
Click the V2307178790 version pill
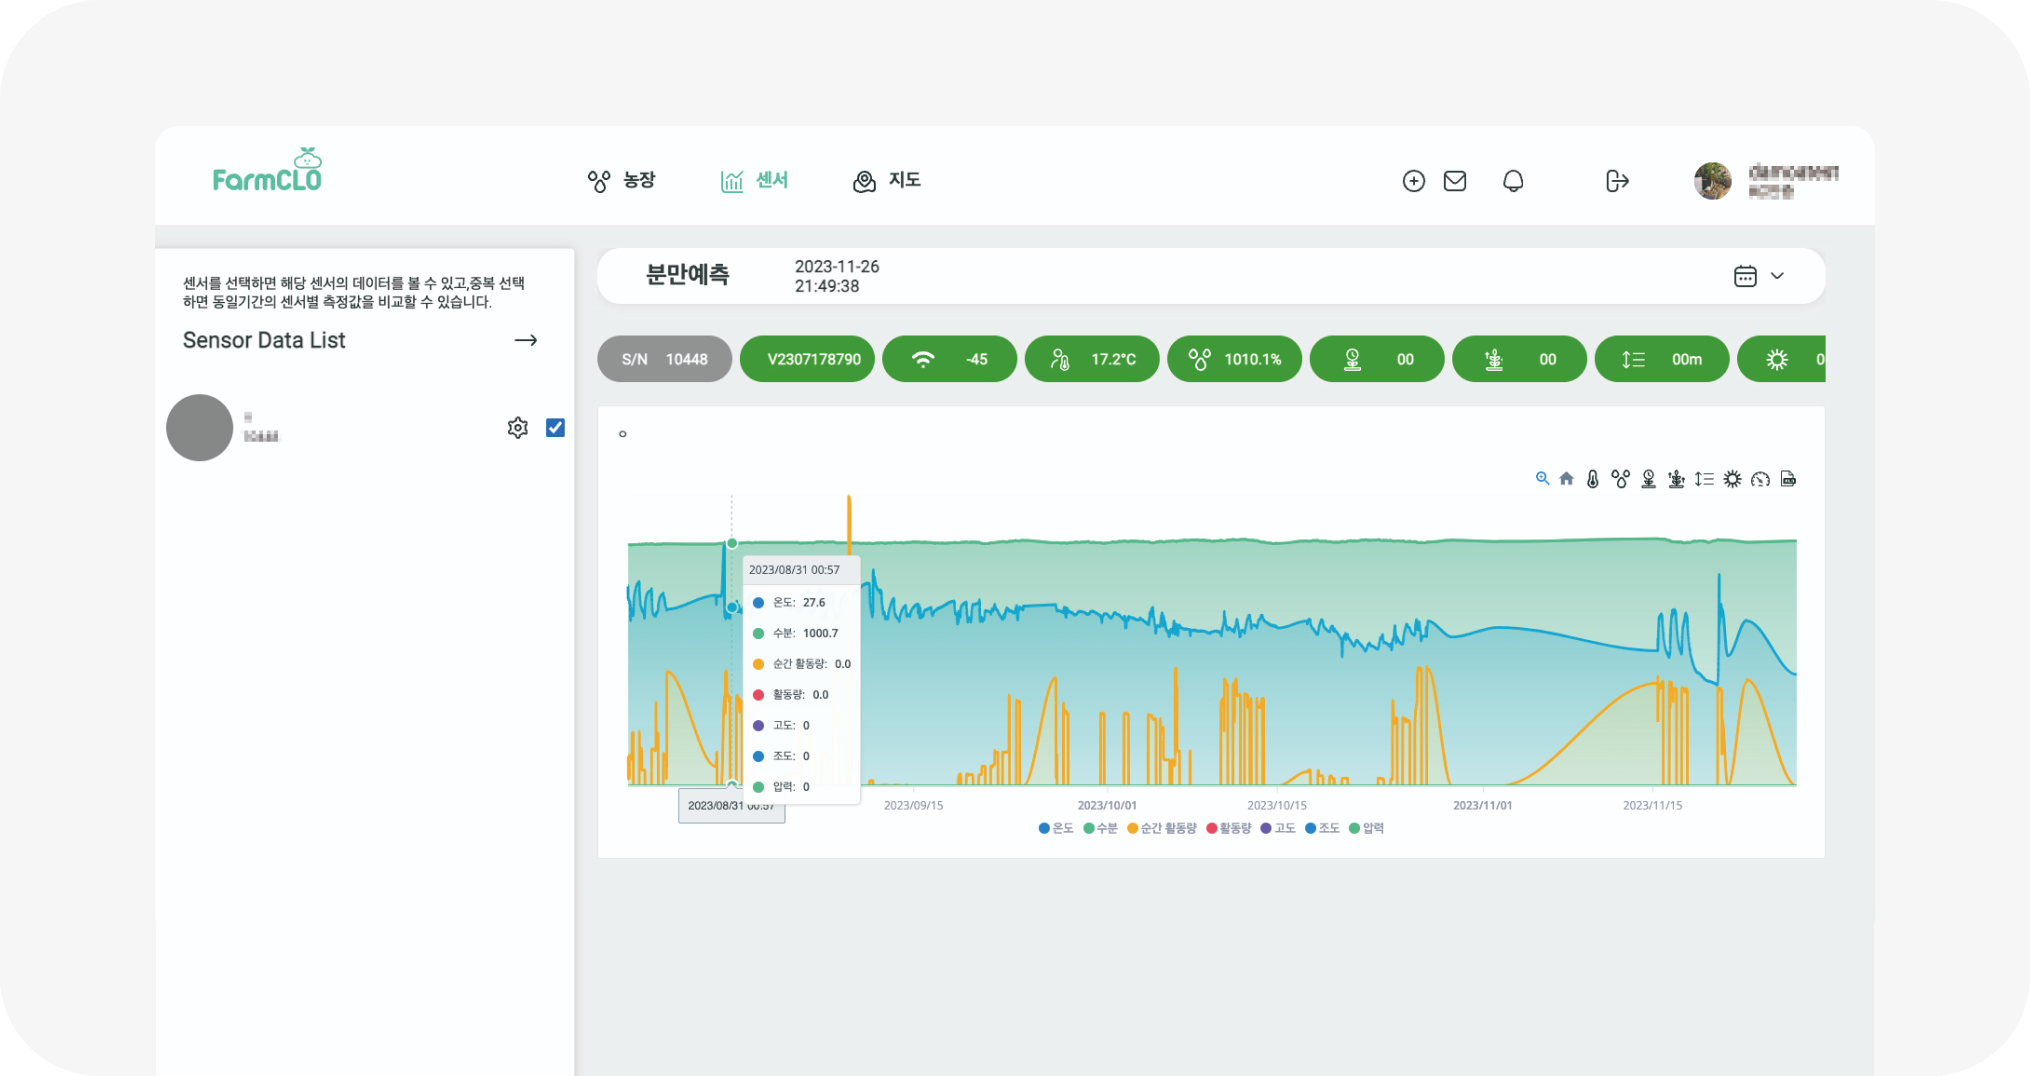point(807,359)
